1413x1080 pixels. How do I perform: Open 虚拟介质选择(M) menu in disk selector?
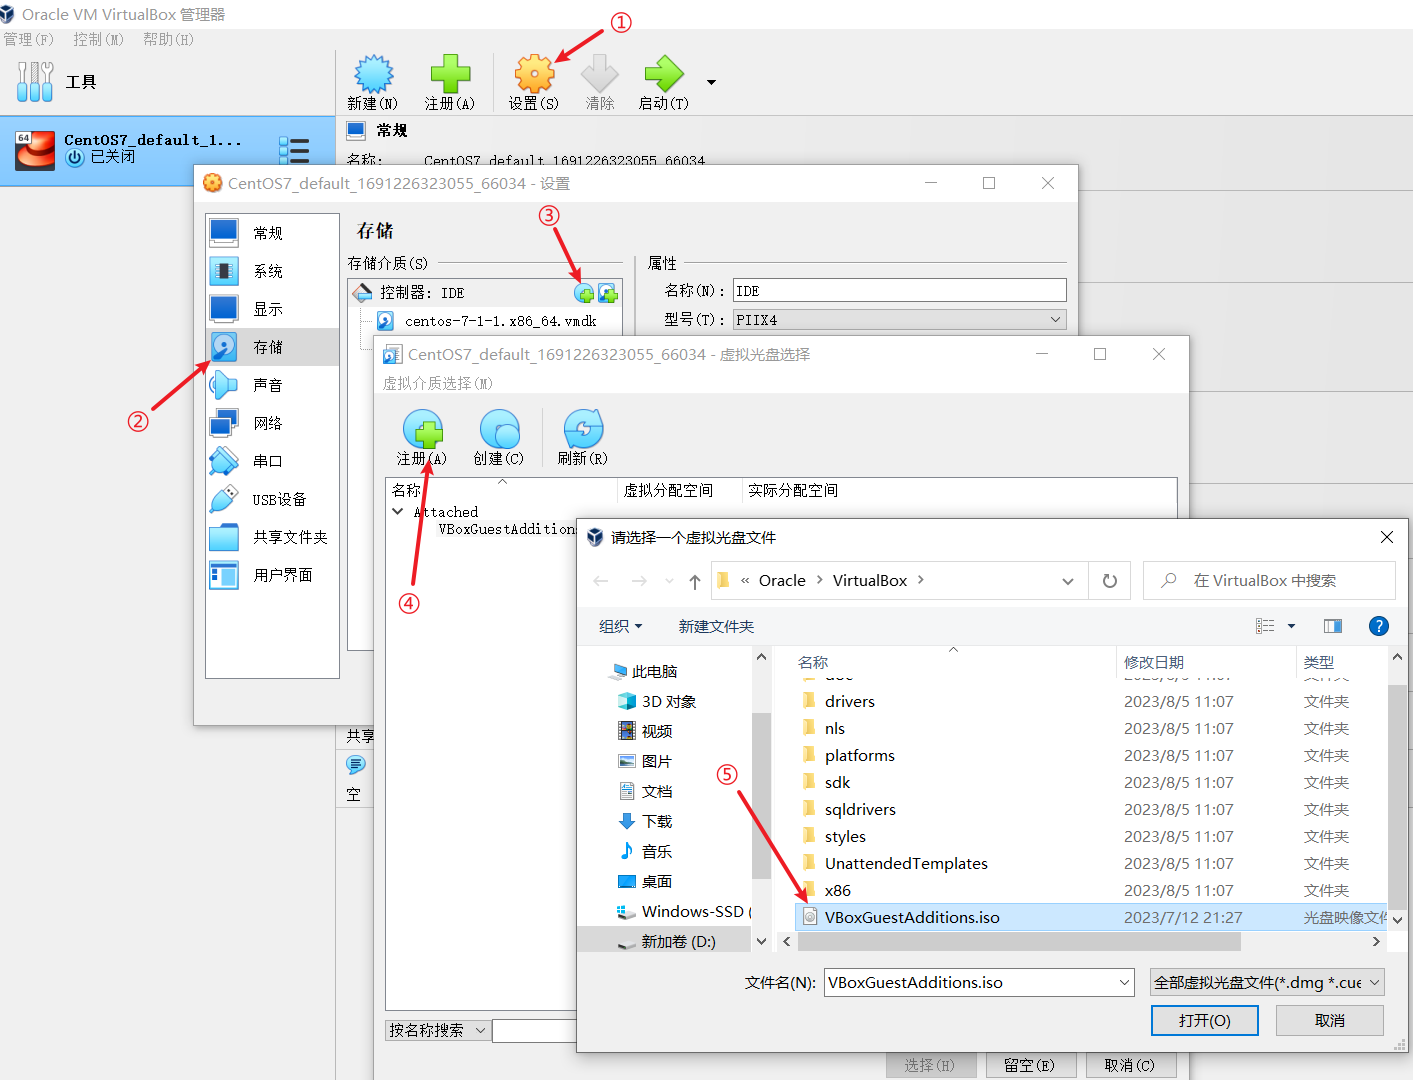tap(438, 383)
